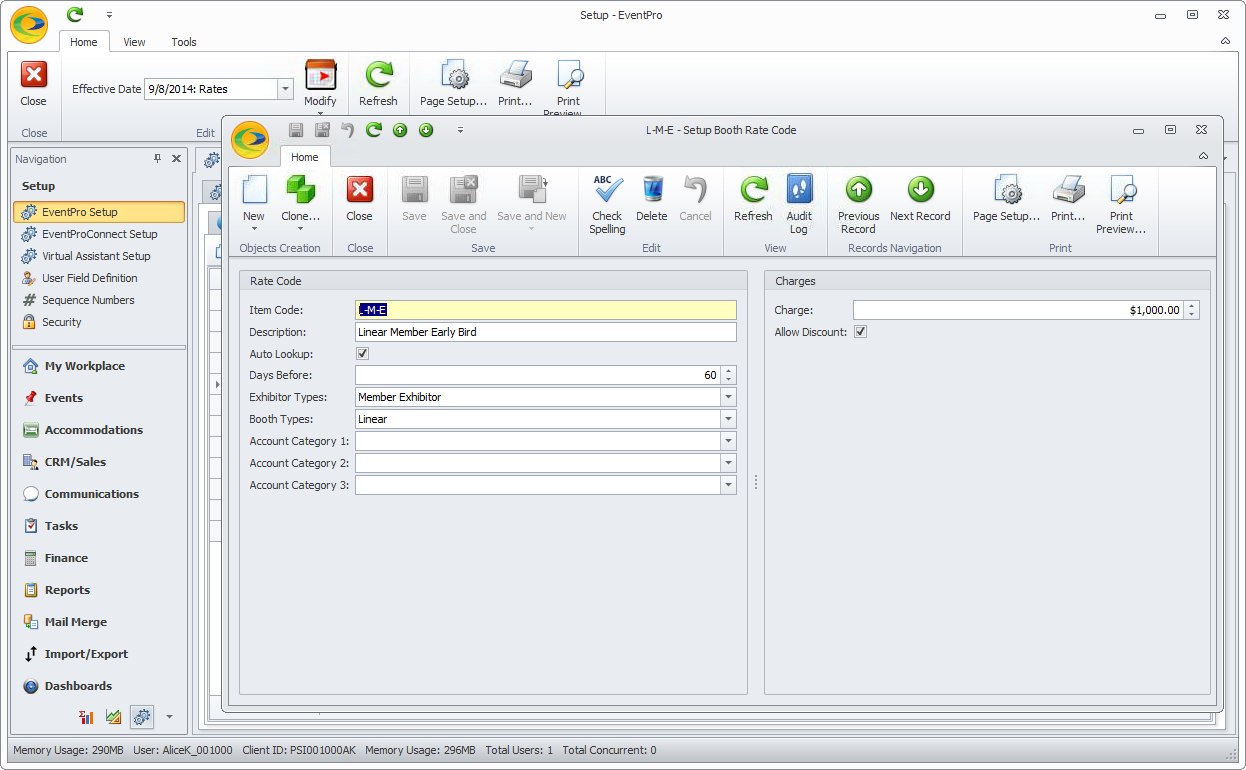
Task: Open the Audit Log
Action: click(x=799, y=204)
